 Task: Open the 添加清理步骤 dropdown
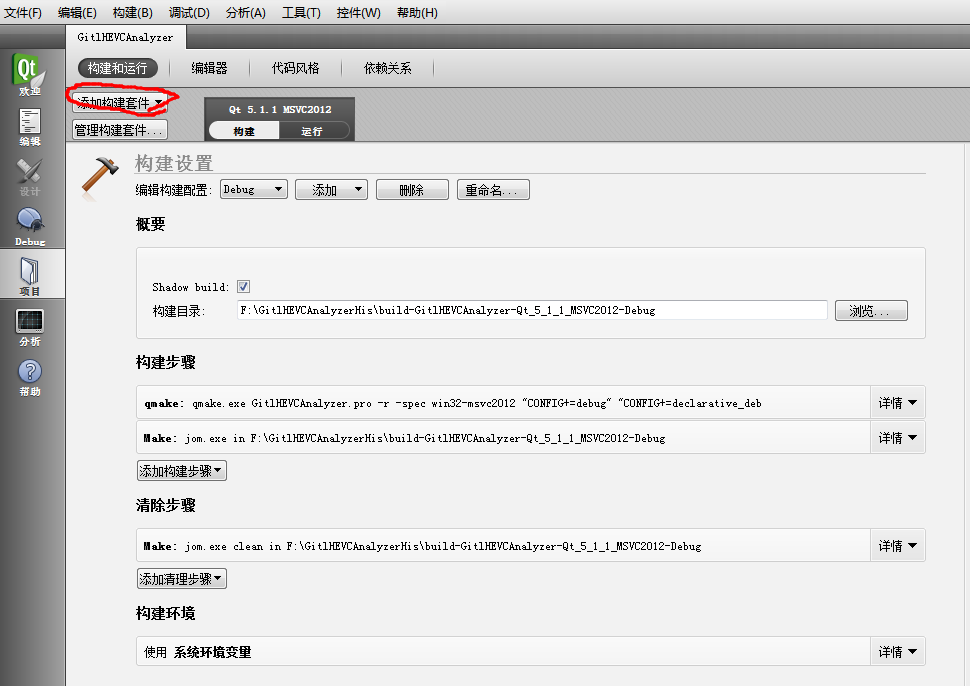click(181, 579)
